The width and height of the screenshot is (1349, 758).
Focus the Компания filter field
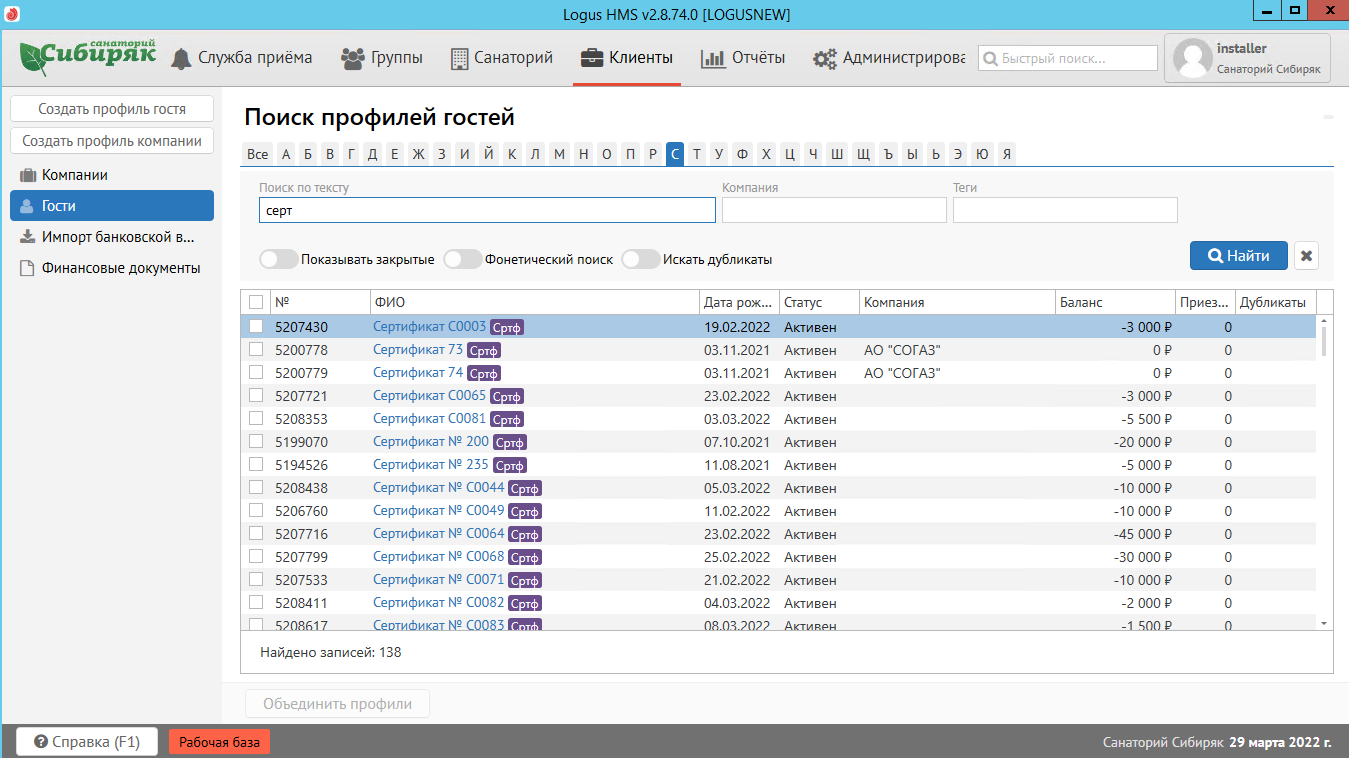pos(834,210)
